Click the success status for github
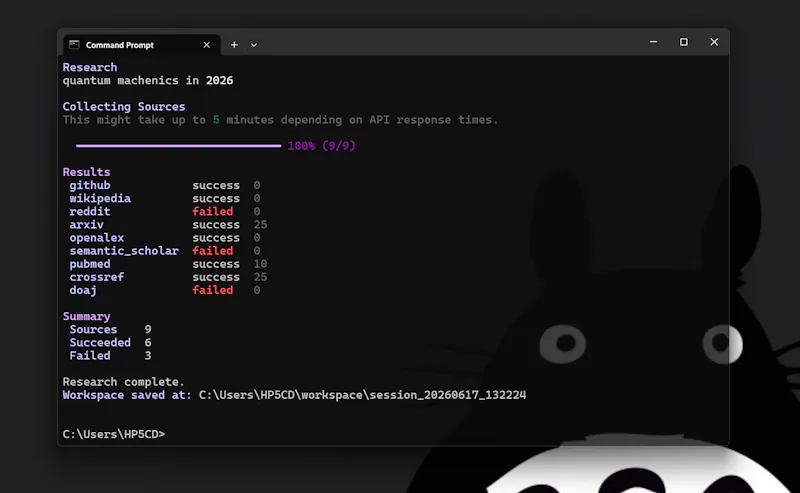Image resolution: width=800 pixels, height=493 pixels. pos(216,185)
